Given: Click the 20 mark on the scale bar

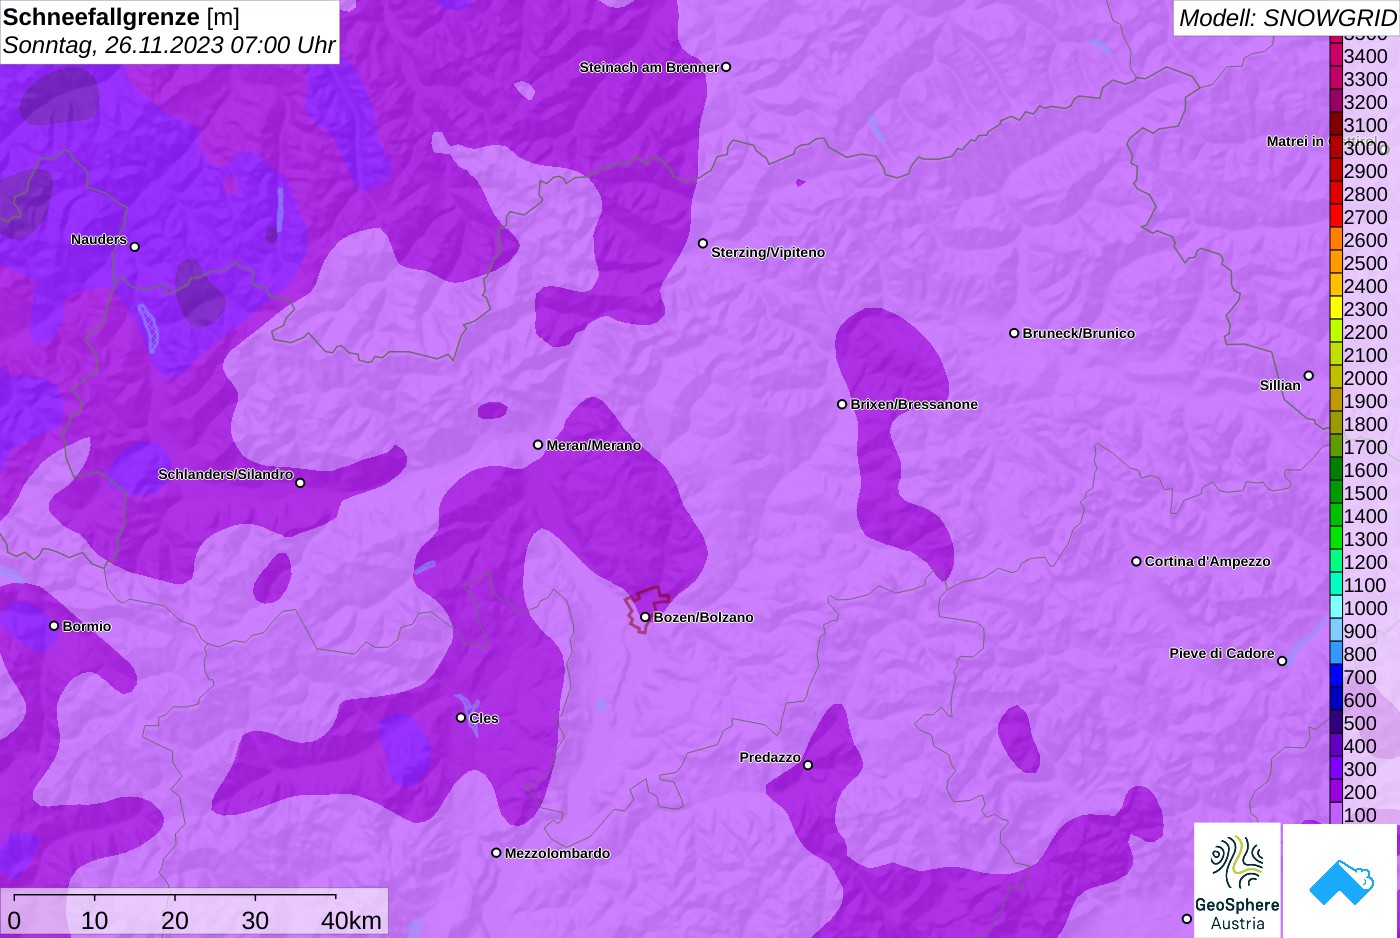Looking at the screenshot, I should pyautogui.click(x=175, y=920).
